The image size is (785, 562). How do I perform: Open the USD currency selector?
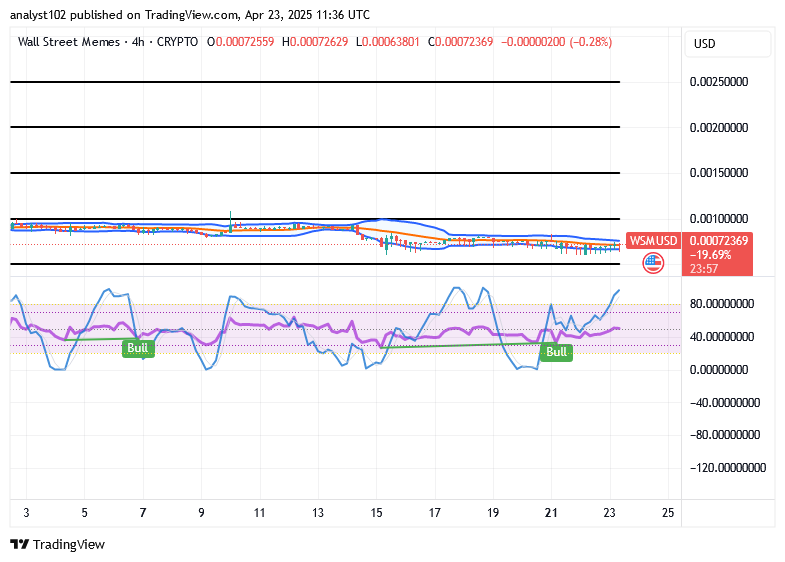point(727,44)
